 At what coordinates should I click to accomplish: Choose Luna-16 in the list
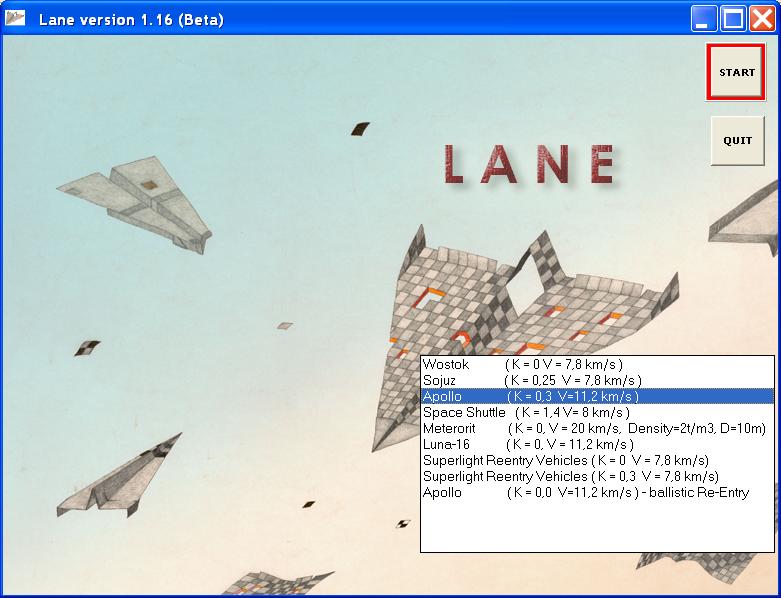coord(527,444)
